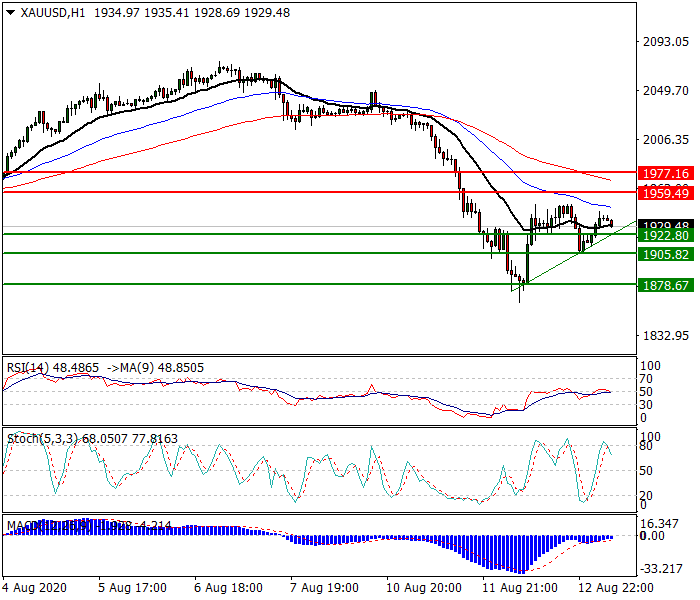Select the XAUUSD,H1 symbol label

coord(53,13)
